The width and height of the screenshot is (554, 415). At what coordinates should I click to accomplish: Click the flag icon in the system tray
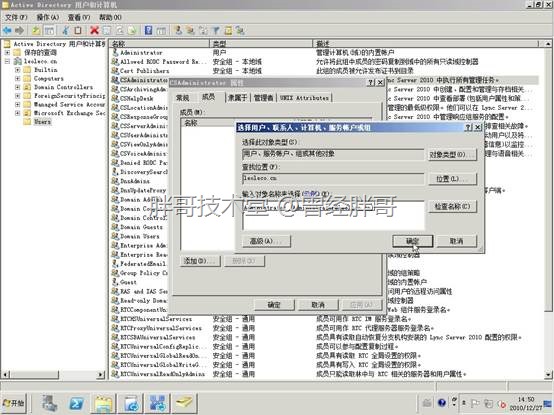tap(475, 403)
